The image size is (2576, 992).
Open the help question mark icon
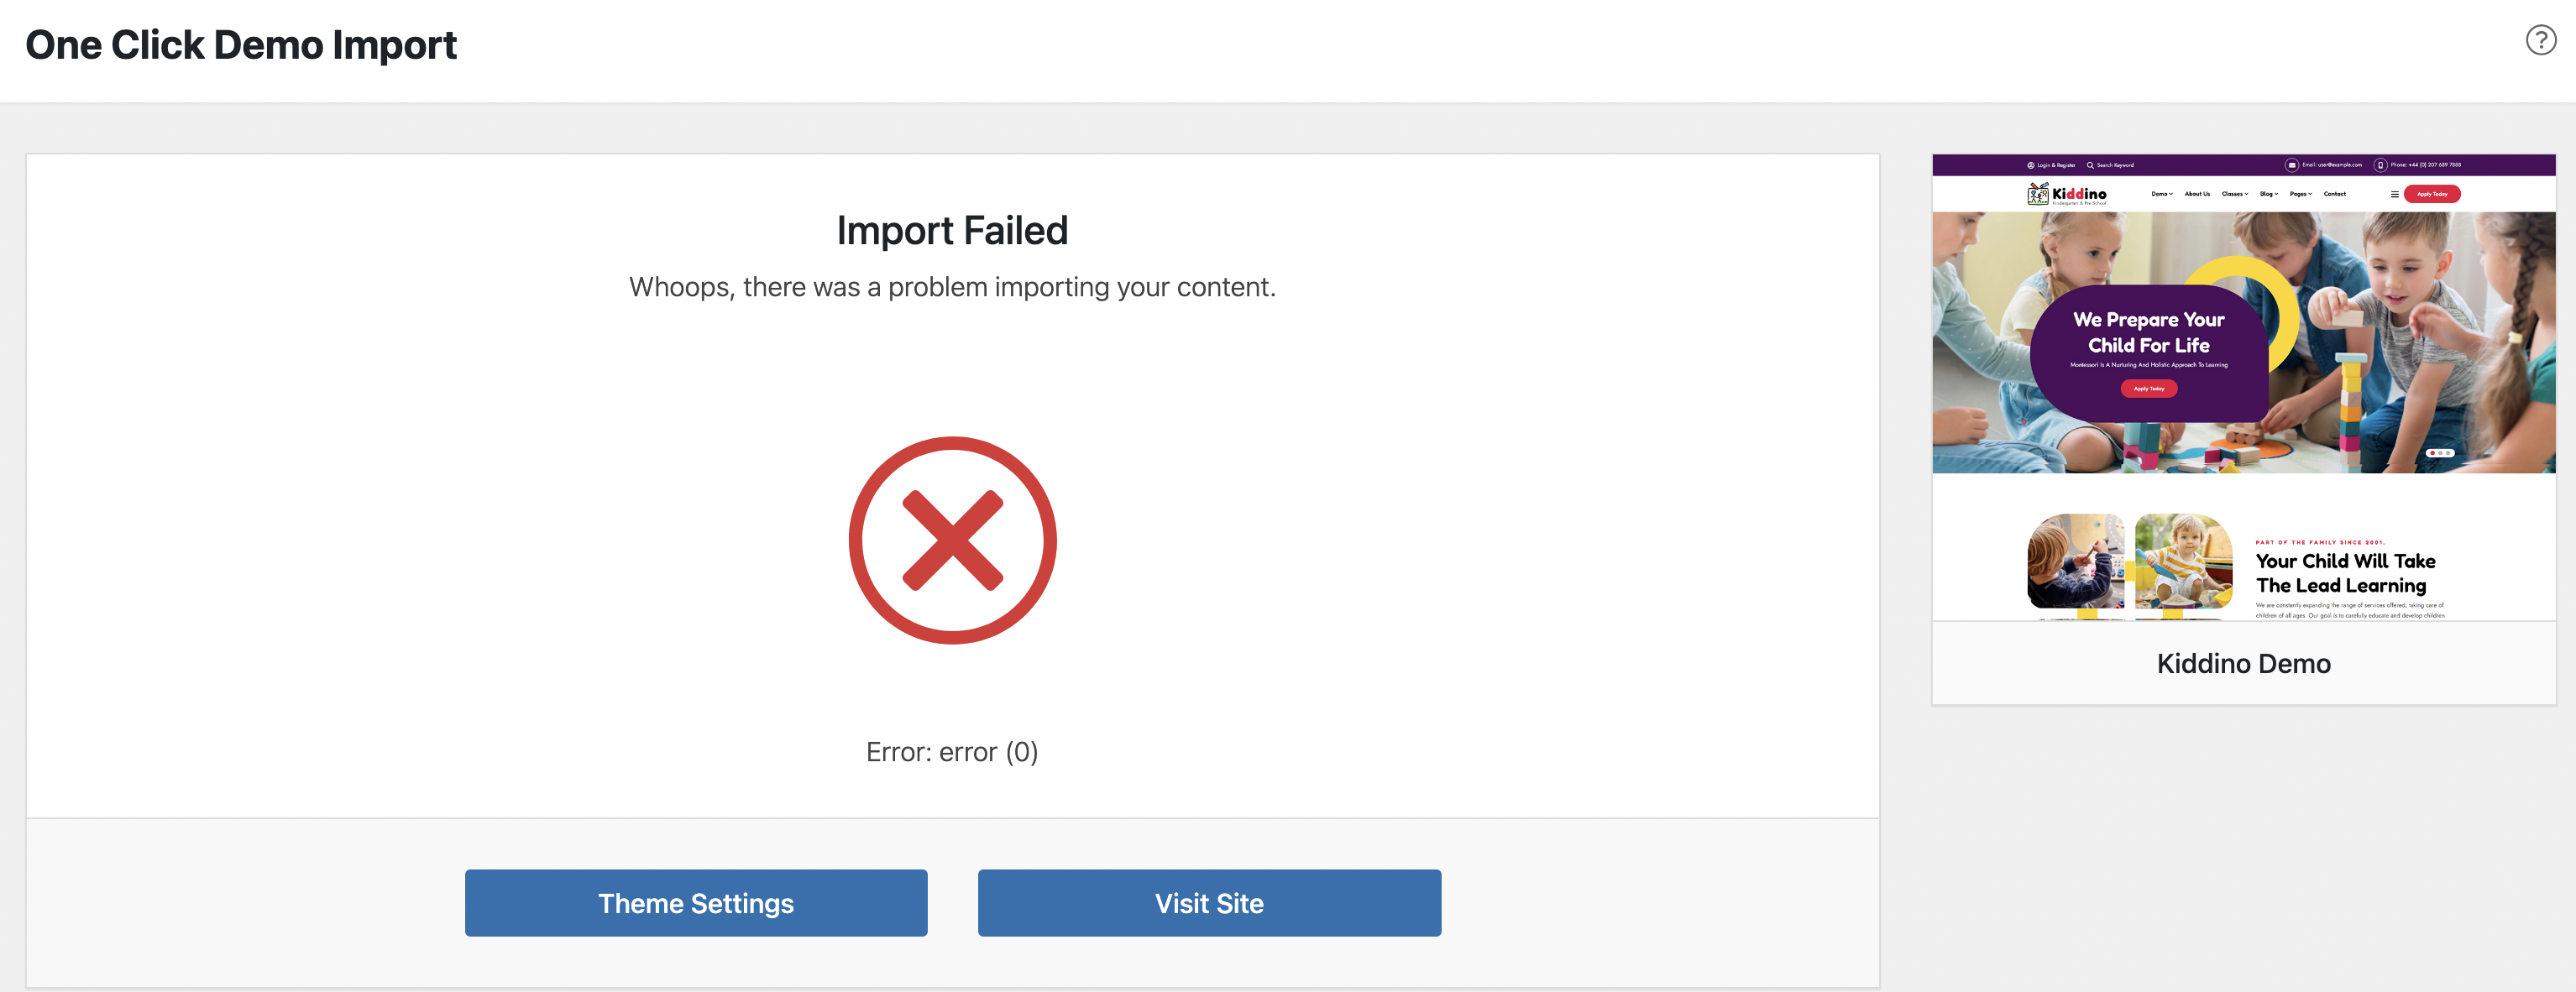click(2540, 40)
